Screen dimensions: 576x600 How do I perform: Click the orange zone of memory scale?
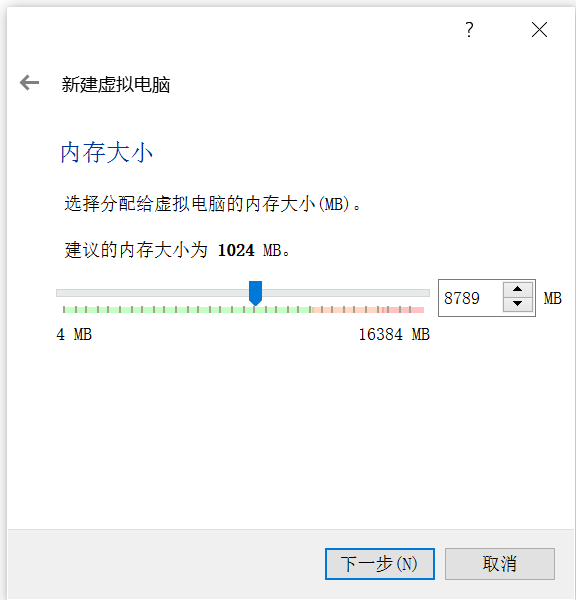(x=347, y=310)
